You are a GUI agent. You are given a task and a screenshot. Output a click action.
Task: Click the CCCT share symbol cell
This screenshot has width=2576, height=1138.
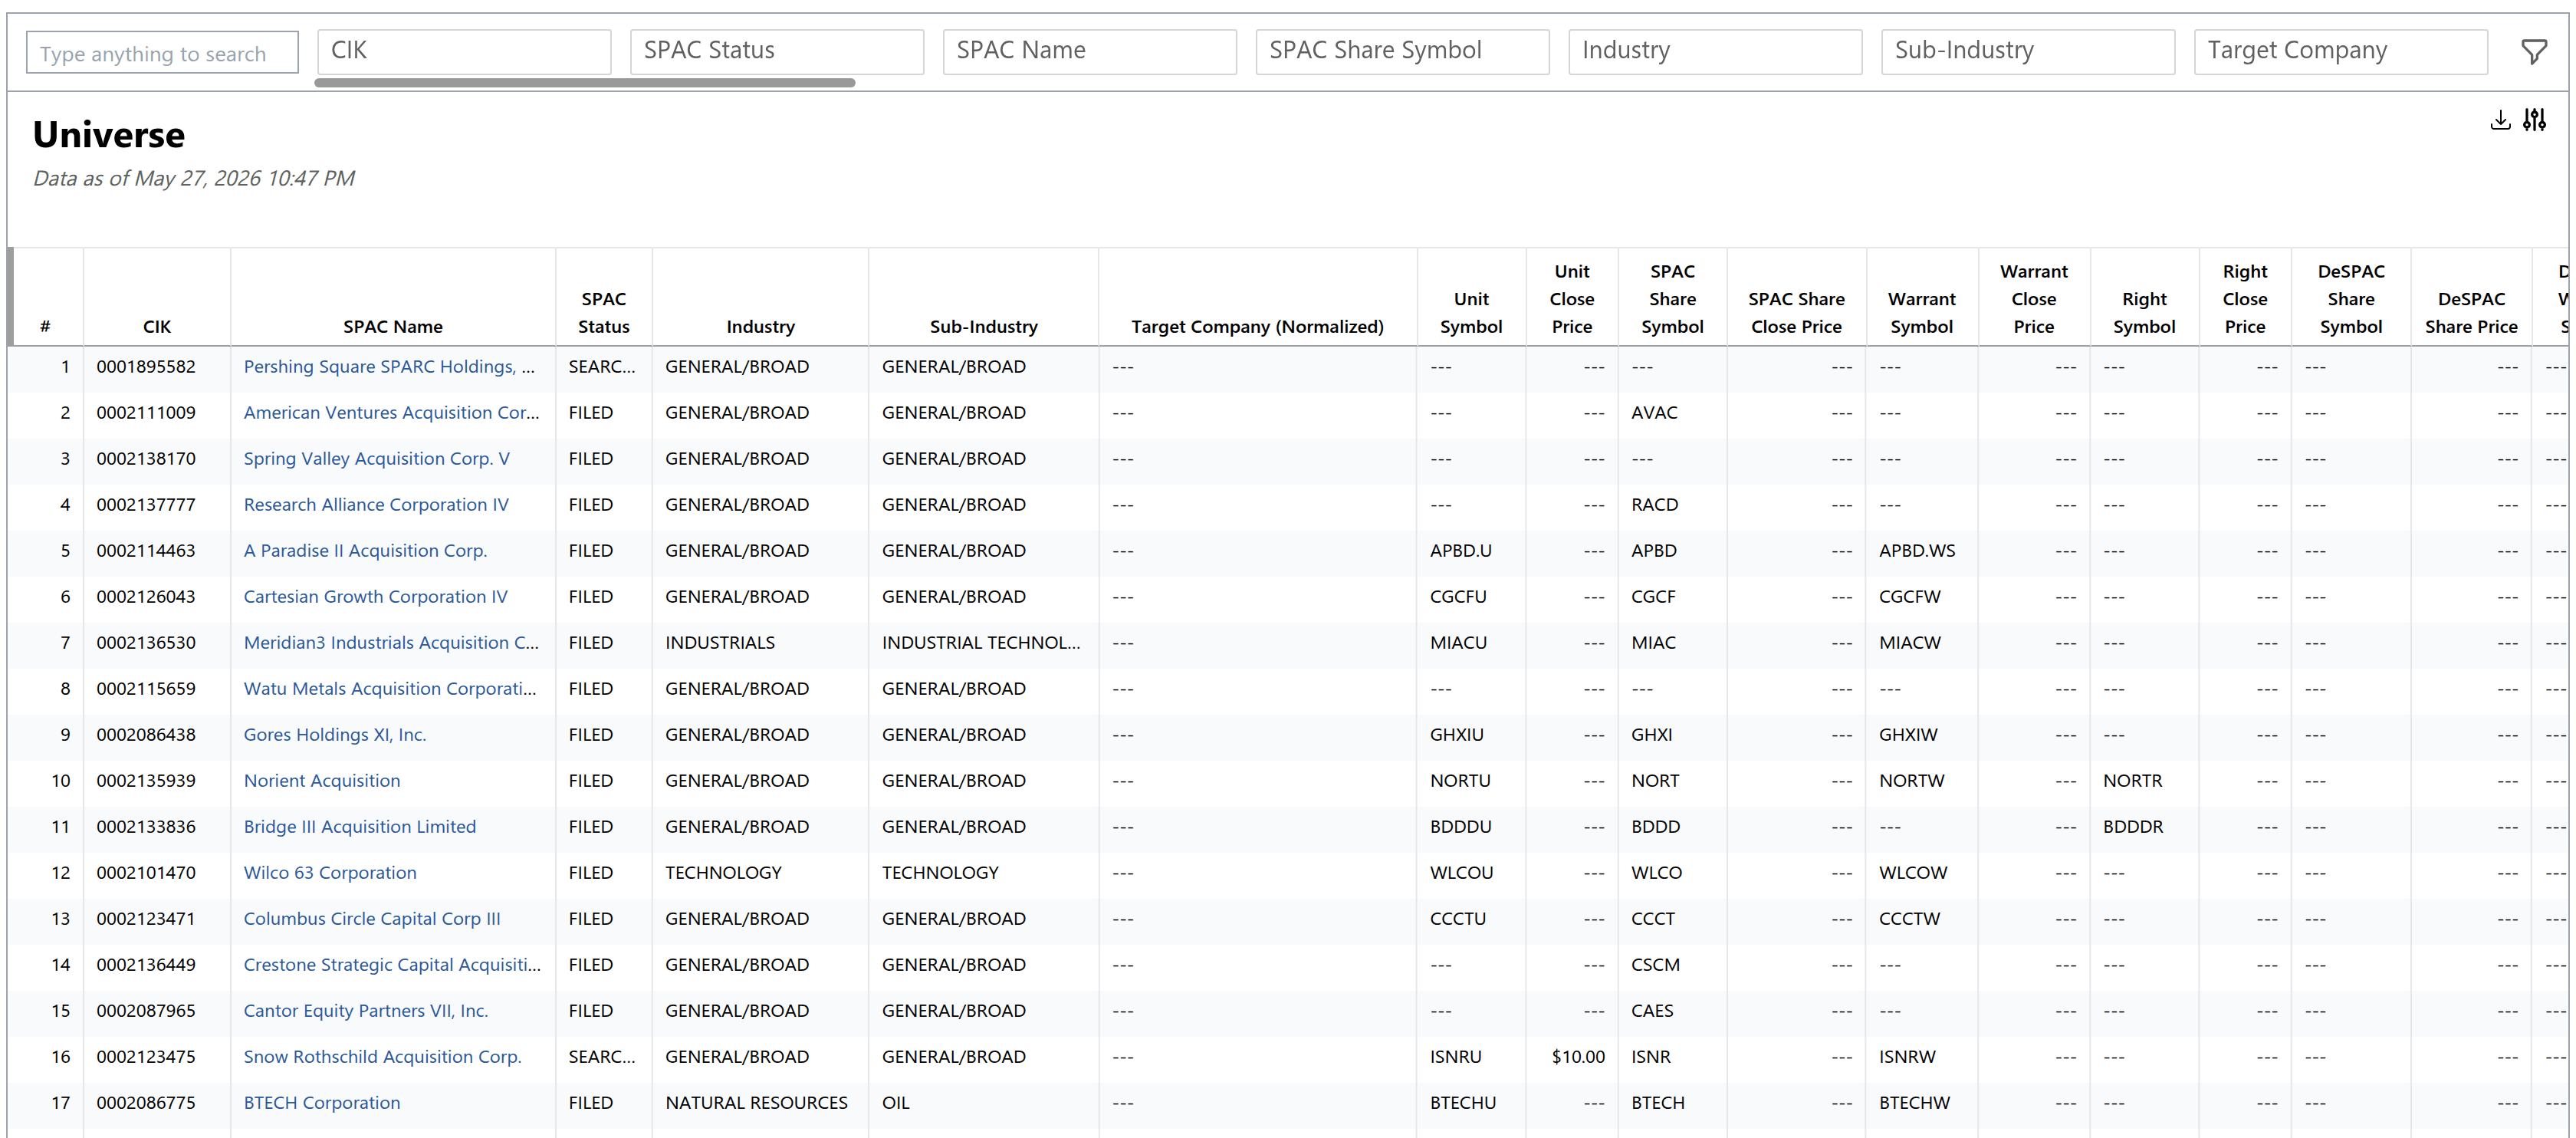click(1653, 919)
